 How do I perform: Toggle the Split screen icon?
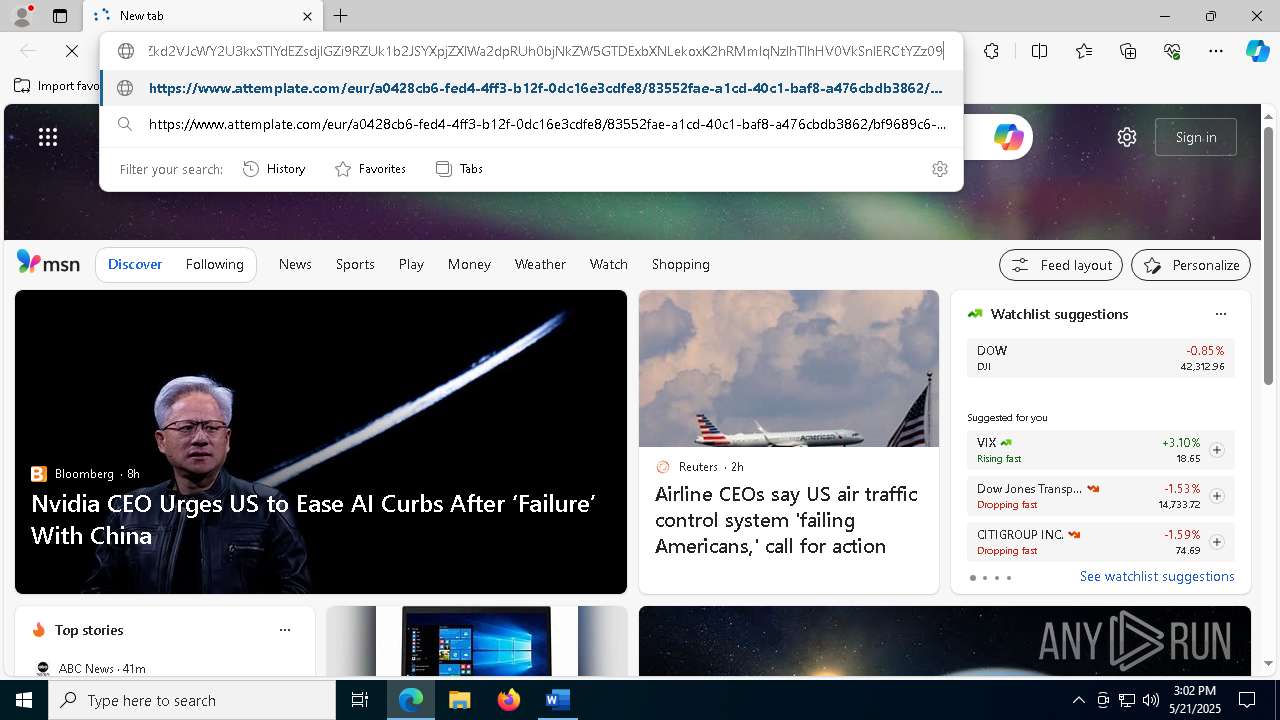pyautogui.click(x=1039, y=51)
